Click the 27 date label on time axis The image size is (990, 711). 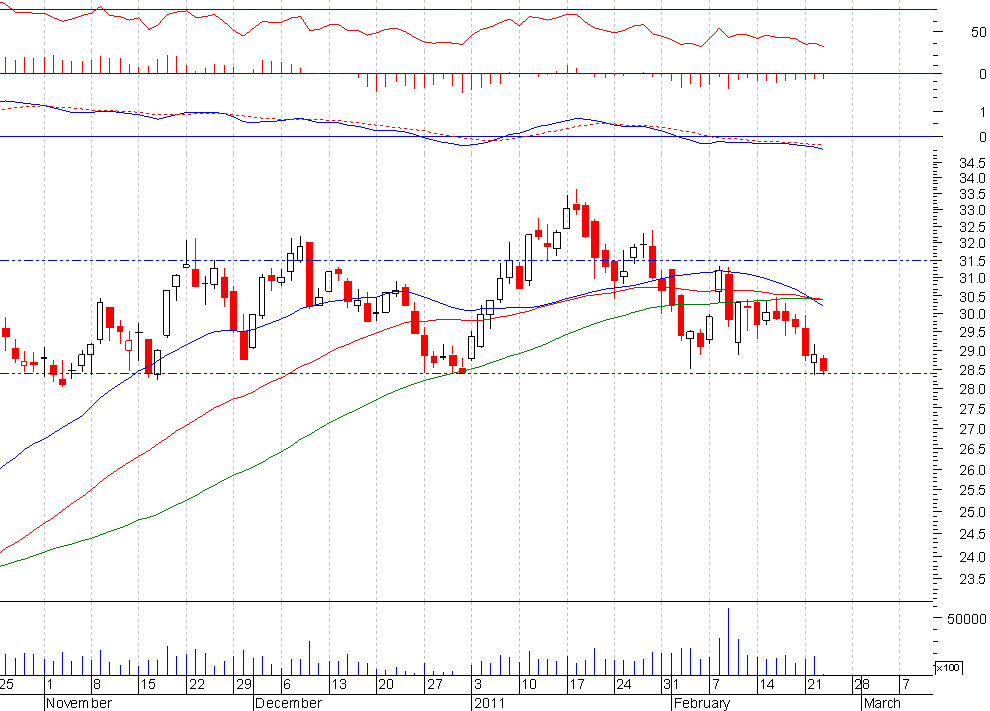pyautogui.click(x=435, y=684)
